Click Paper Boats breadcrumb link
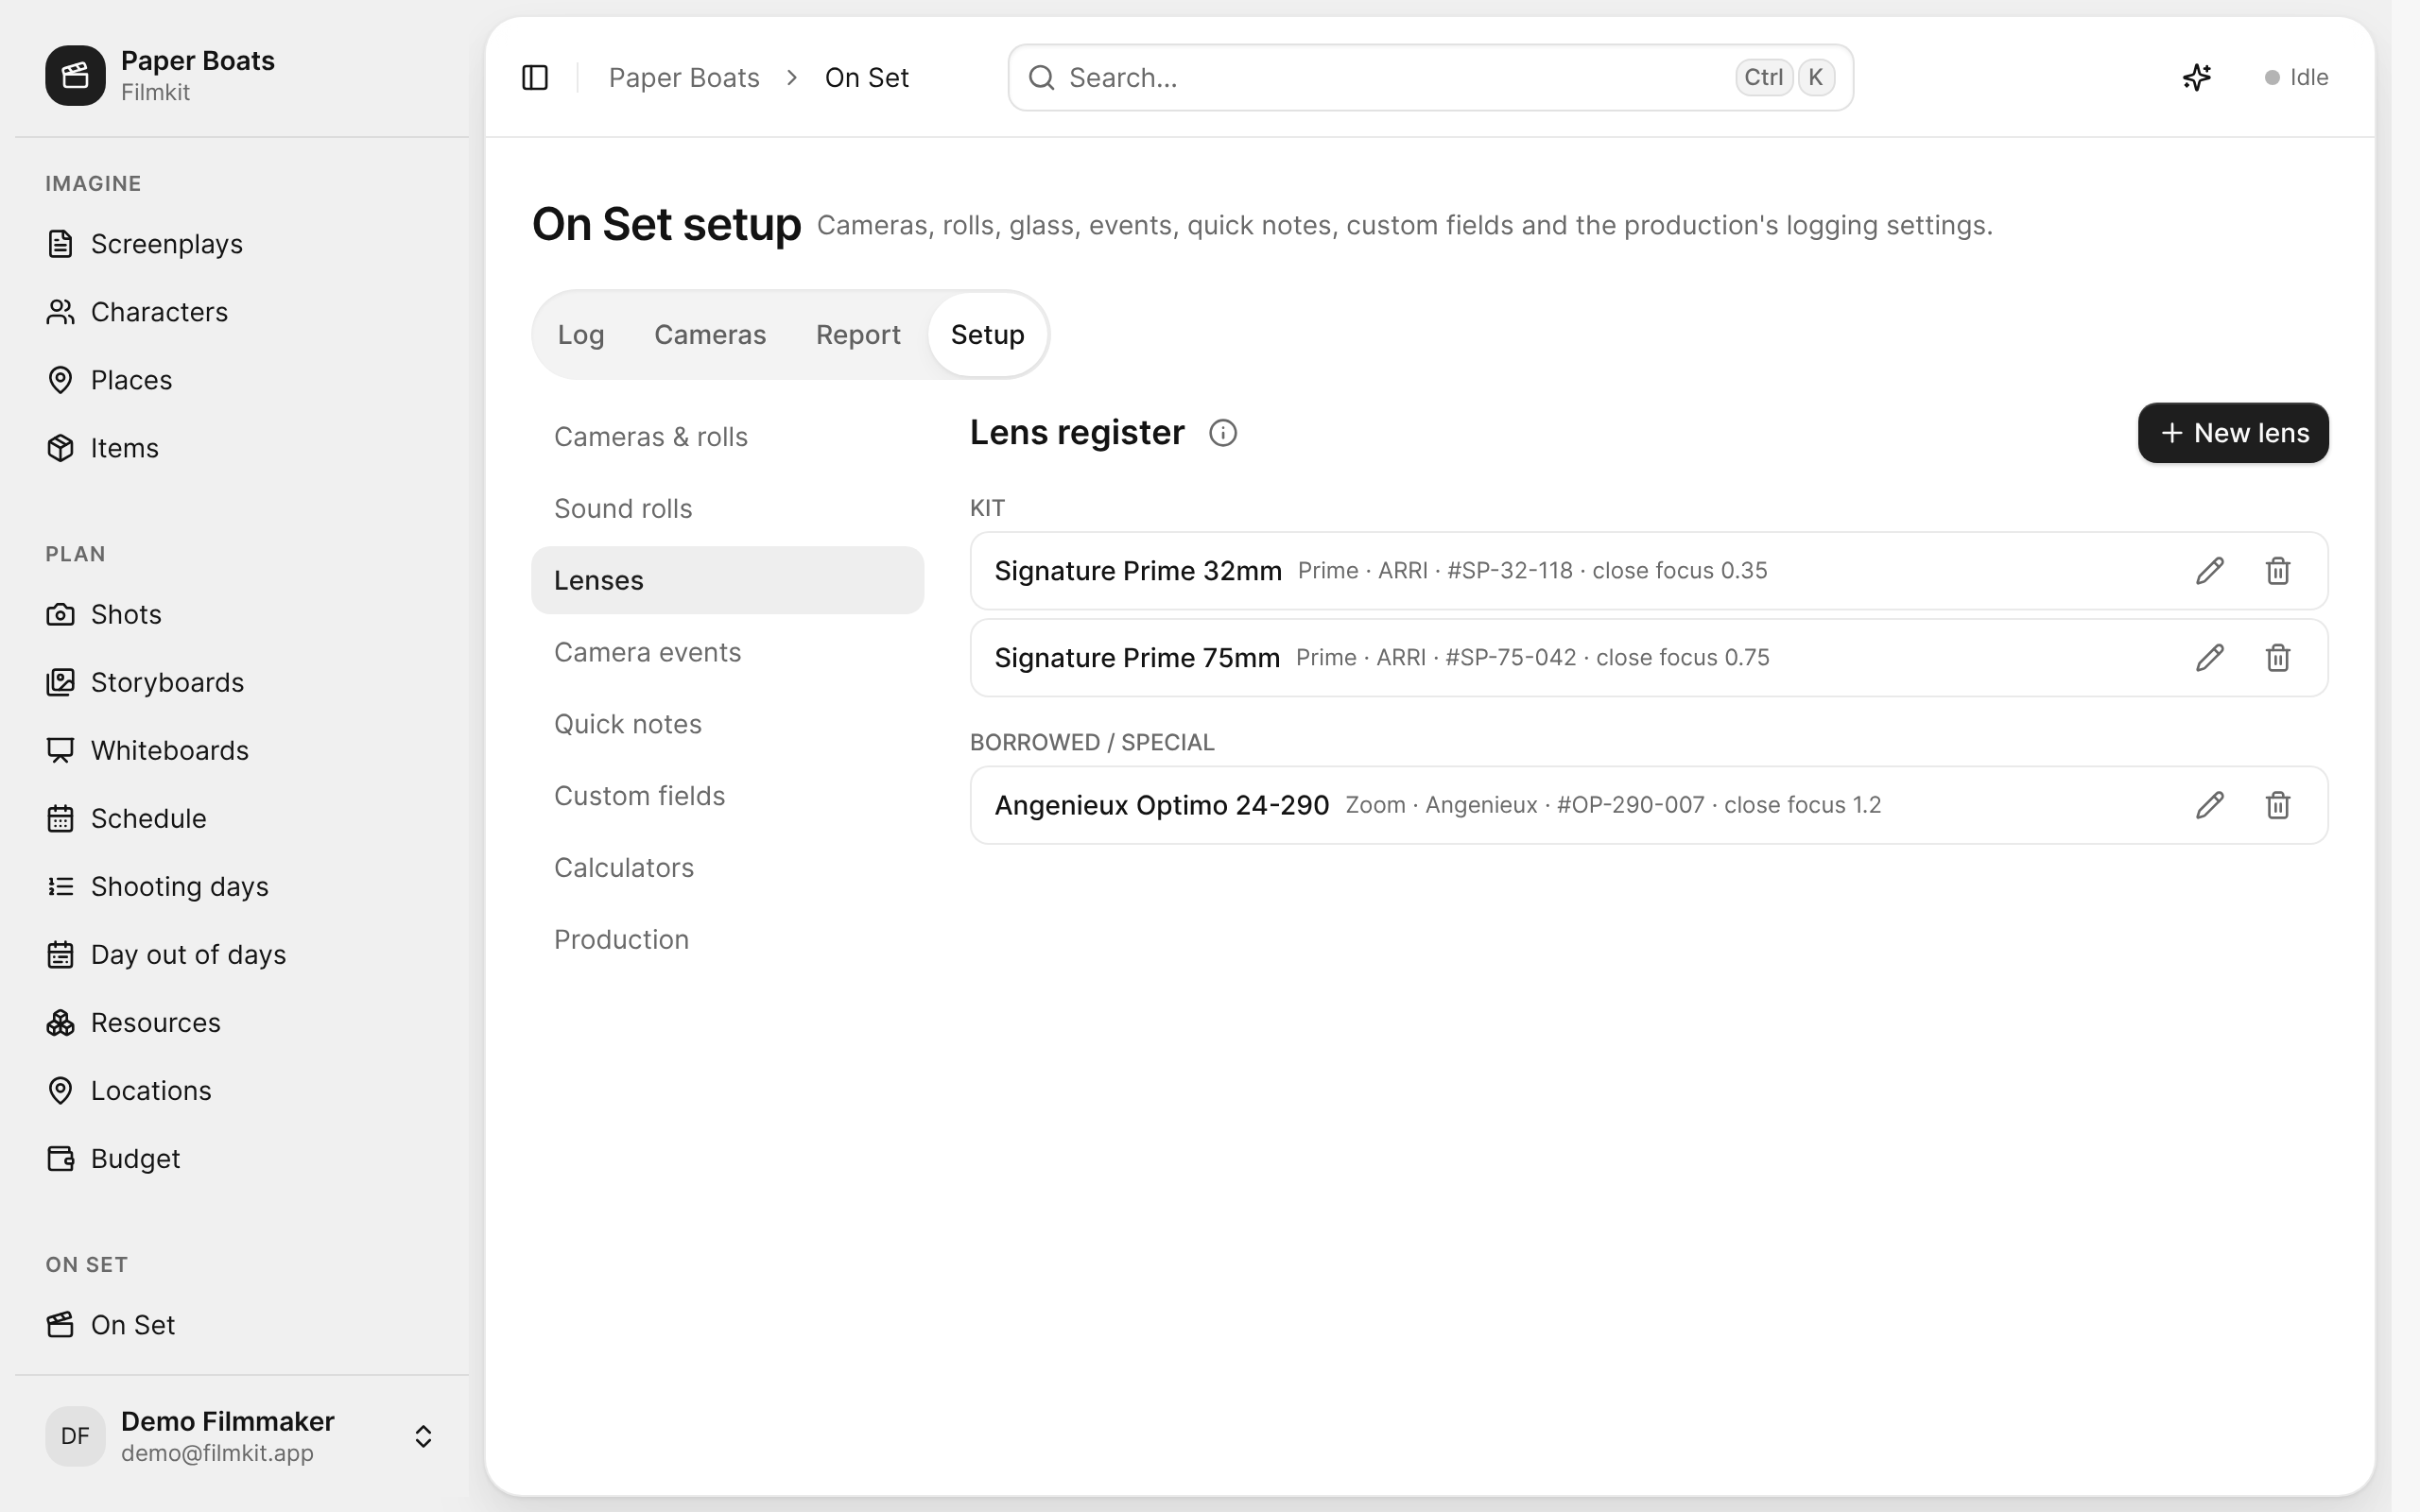Screen dimensions: 2420x1512 point(684,77)
